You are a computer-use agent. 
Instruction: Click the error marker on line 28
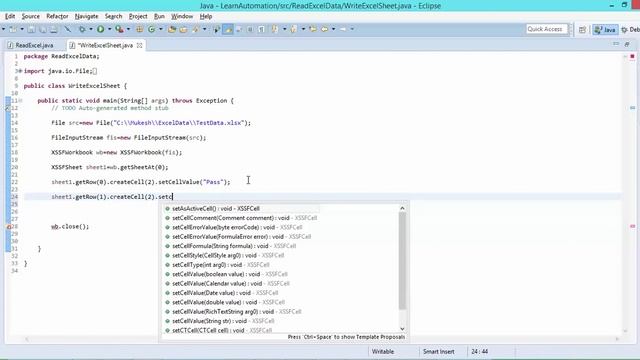click(x=8, y=227)
